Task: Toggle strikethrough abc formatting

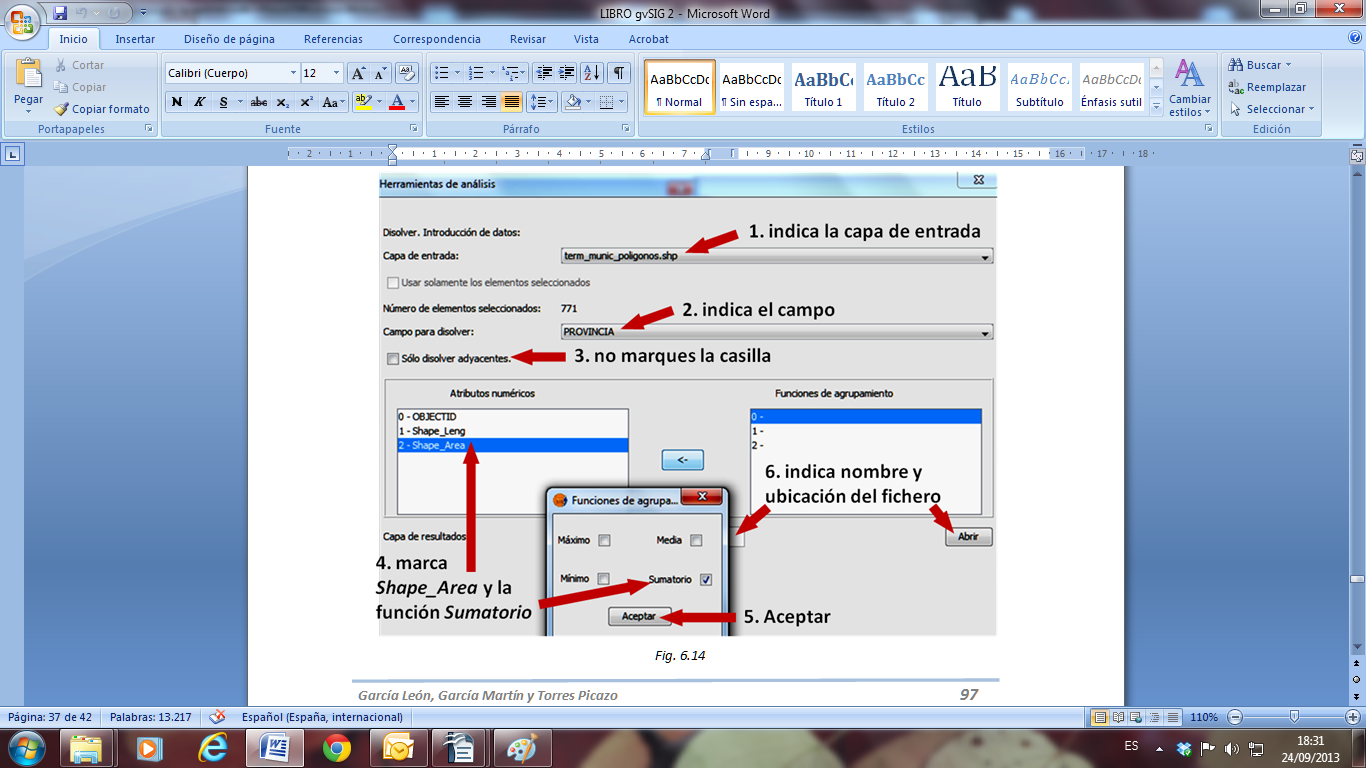Action: [x=259, y=102]
